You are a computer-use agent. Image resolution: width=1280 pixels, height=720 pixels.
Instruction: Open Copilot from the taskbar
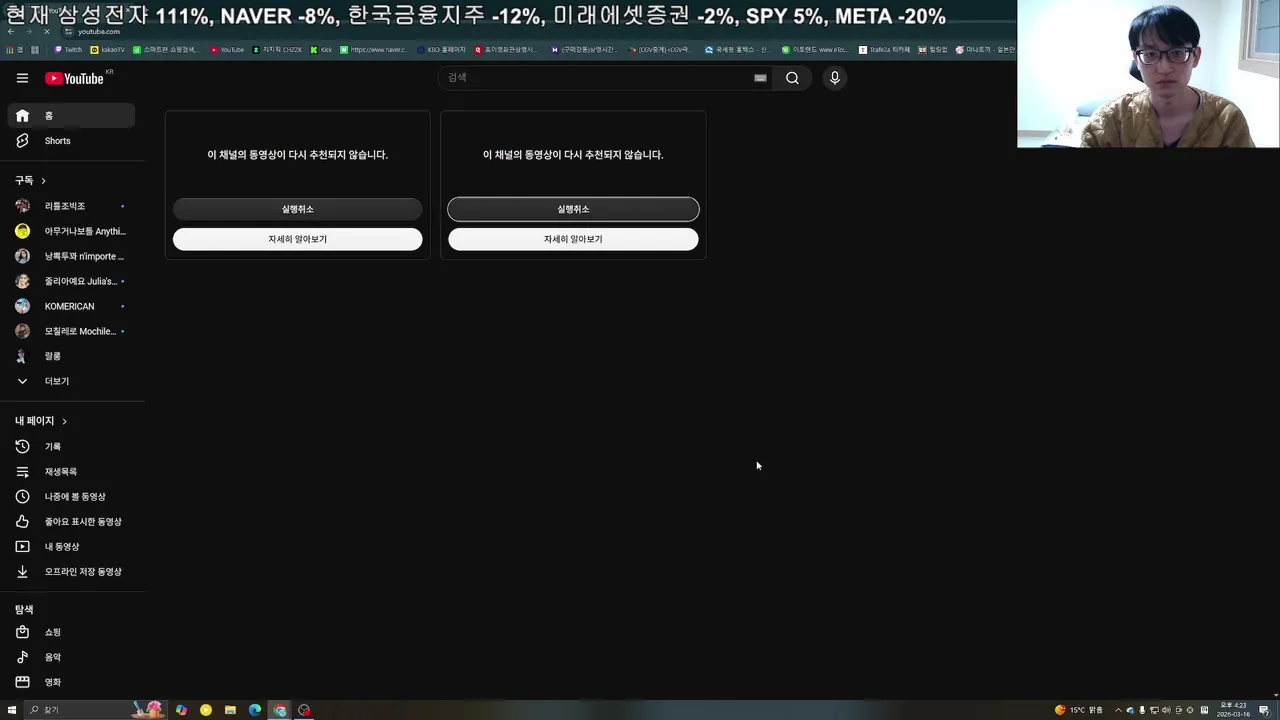[181, 710]
